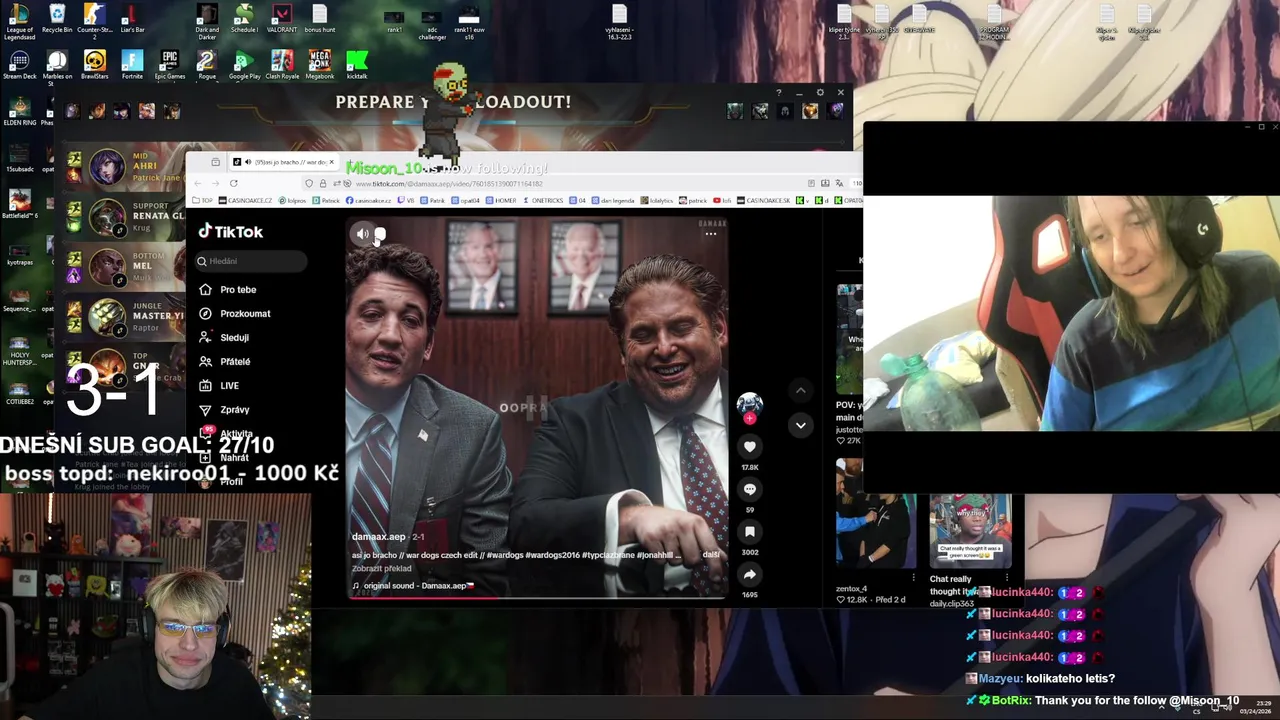Open Megabonk desktop shortcut
Viewport: 1280px width, 720px height.
(320, 65)
